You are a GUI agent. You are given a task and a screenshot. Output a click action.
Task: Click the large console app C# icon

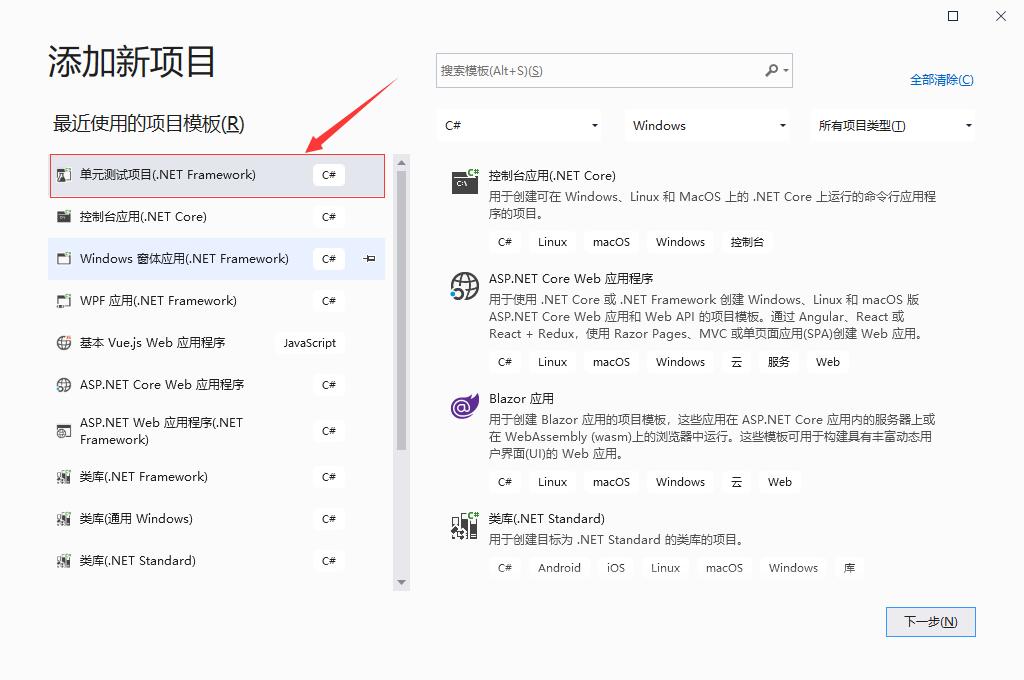(x=465, y=182)
